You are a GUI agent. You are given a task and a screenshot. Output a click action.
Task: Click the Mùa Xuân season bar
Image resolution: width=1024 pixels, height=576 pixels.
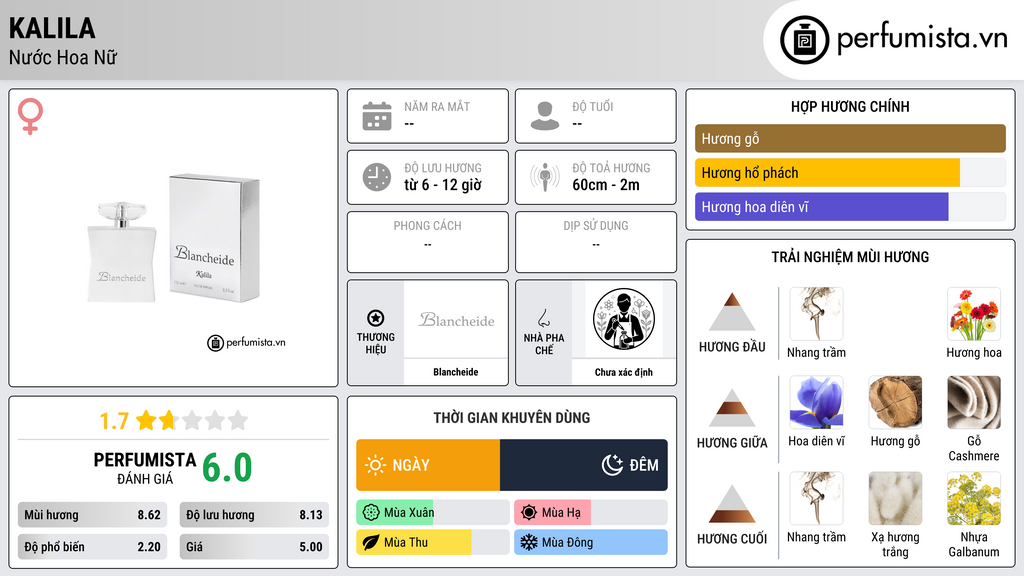pos(433,513)
